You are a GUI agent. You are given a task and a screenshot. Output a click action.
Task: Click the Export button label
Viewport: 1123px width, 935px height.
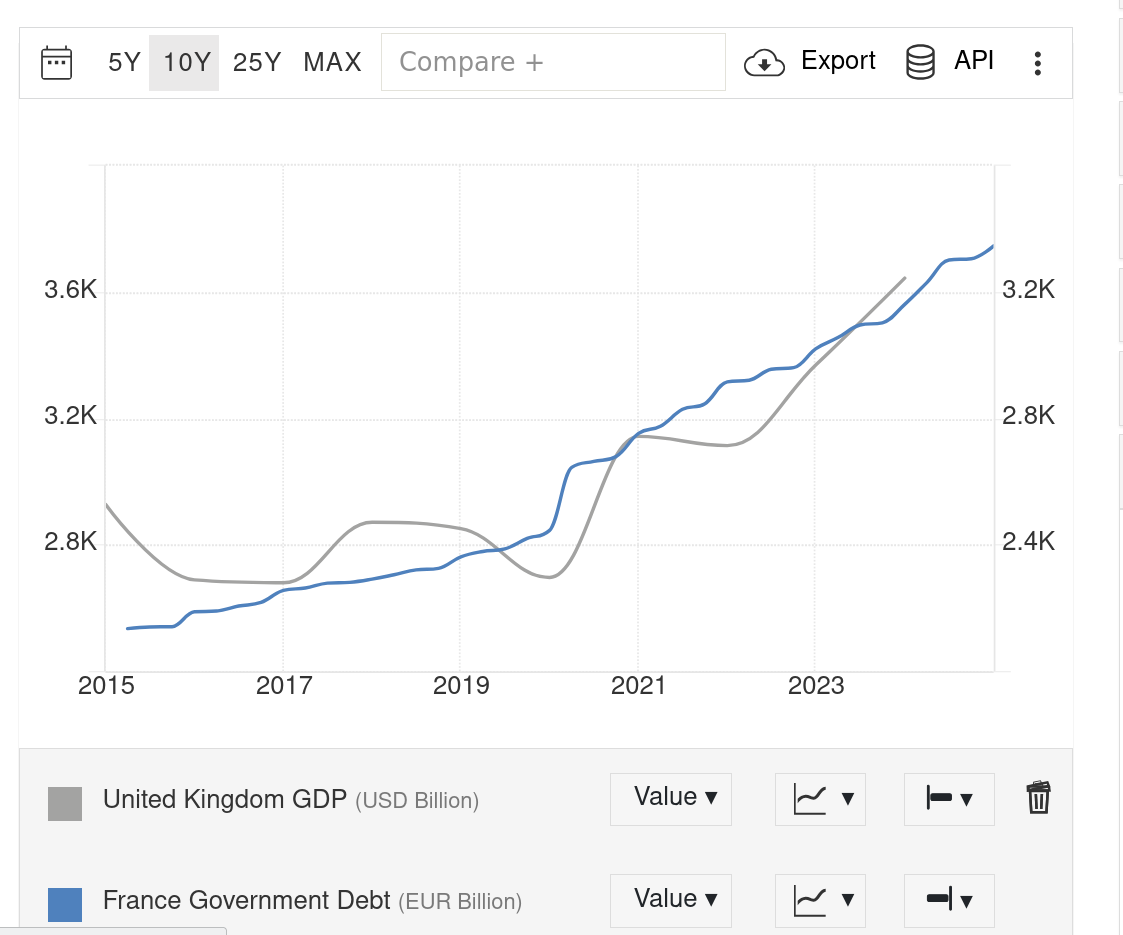point(838,61)
